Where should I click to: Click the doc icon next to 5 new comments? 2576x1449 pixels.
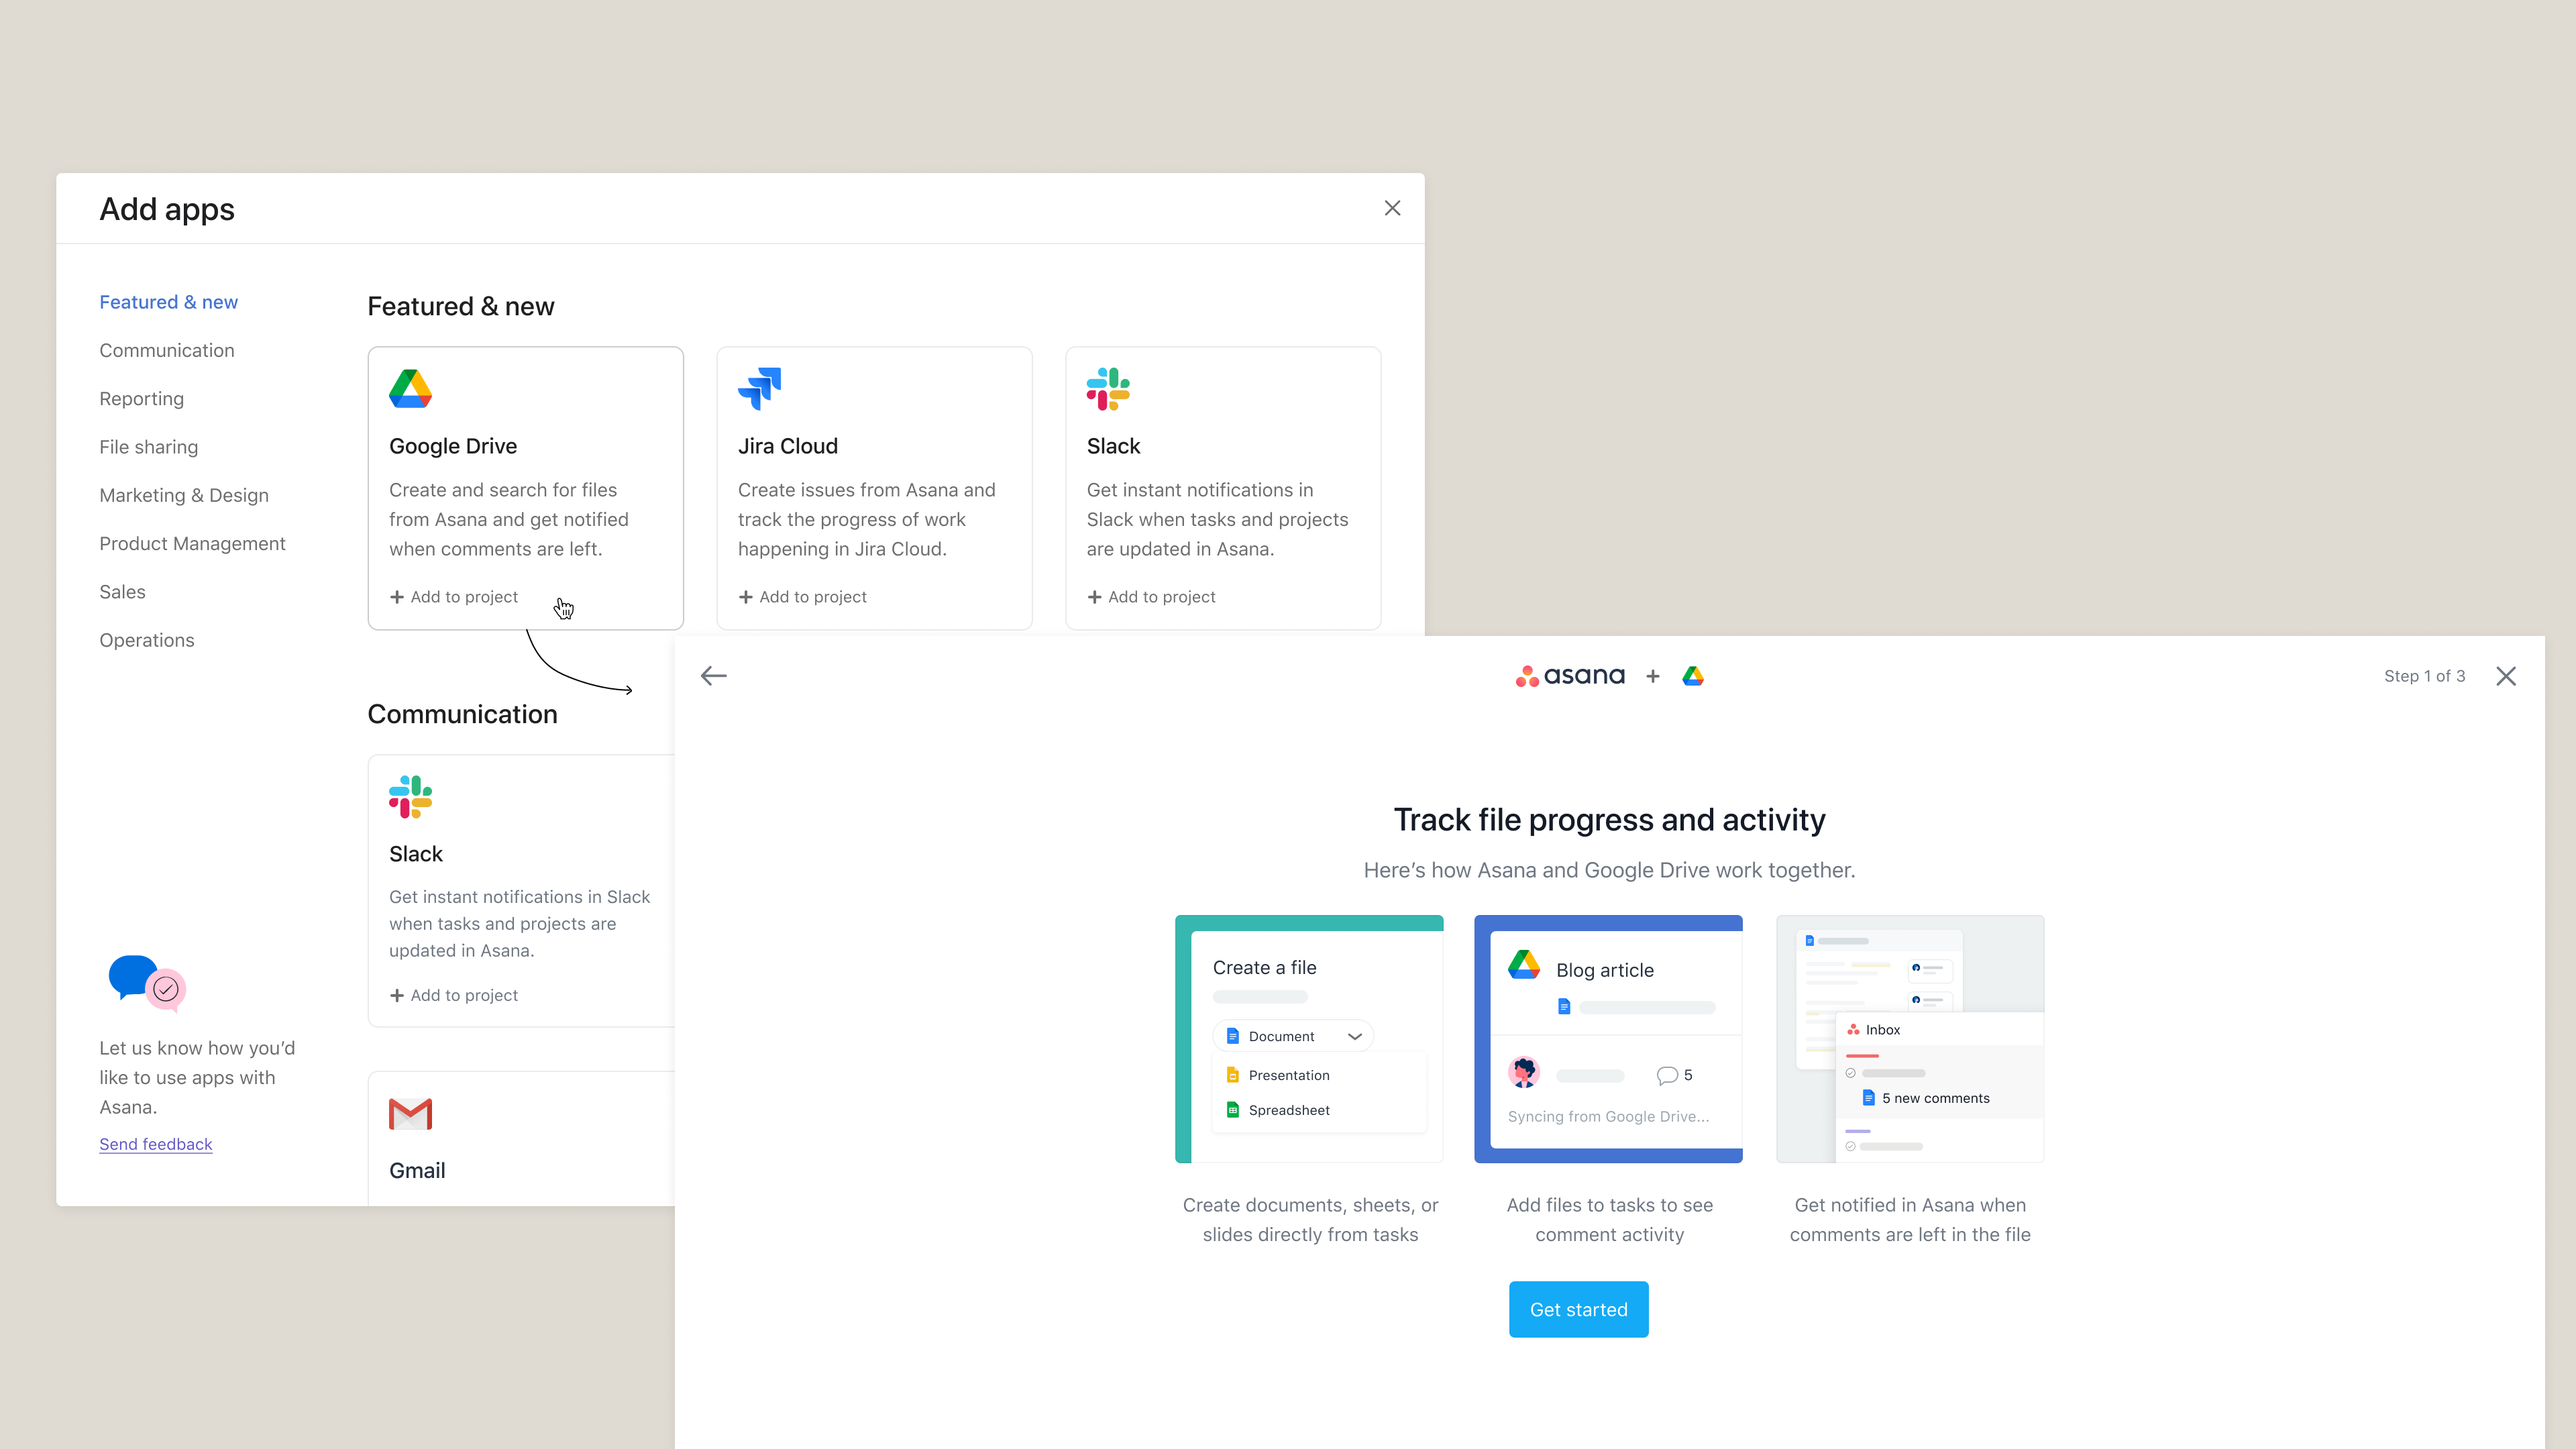pos(1868,1098)
